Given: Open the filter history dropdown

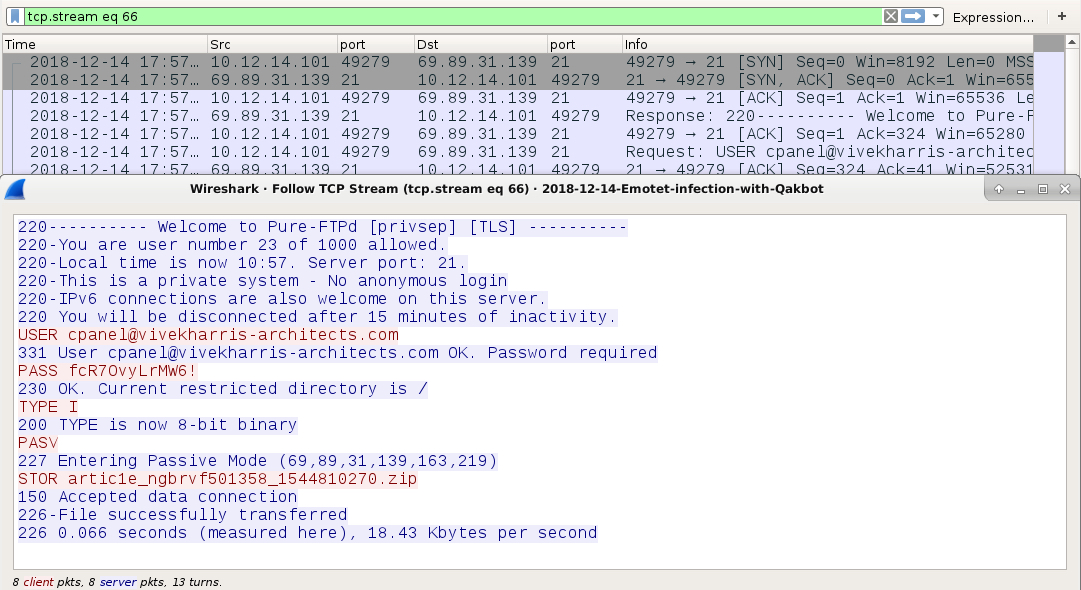Looking at the screenshot, I should [935, 17].
